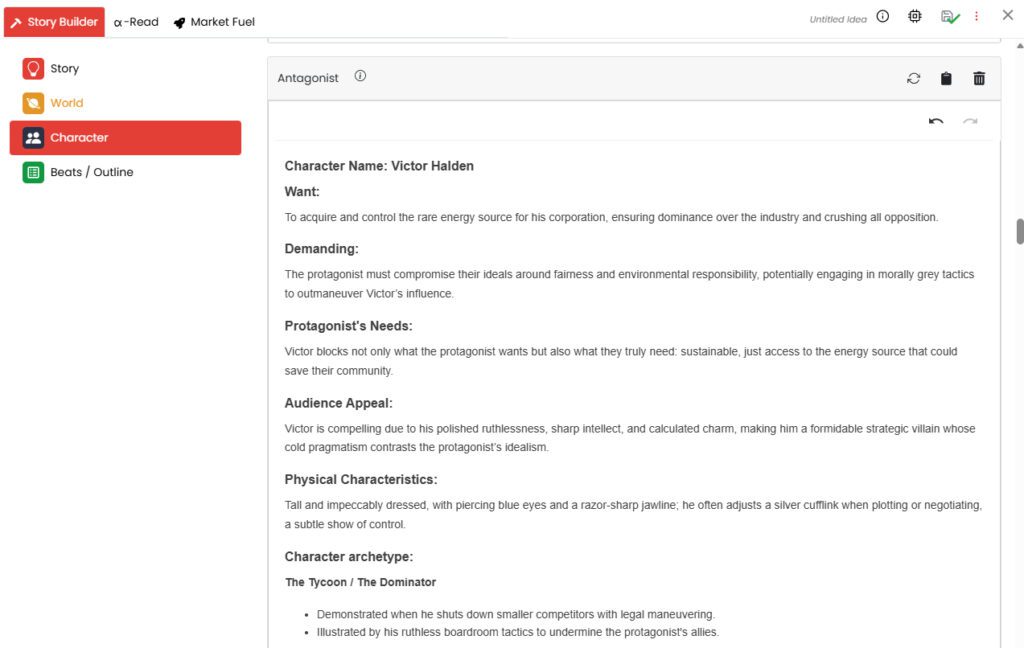Close the Story Builder window
The height and width of the screenshot is (648, 1024).
coord(1007,15)
